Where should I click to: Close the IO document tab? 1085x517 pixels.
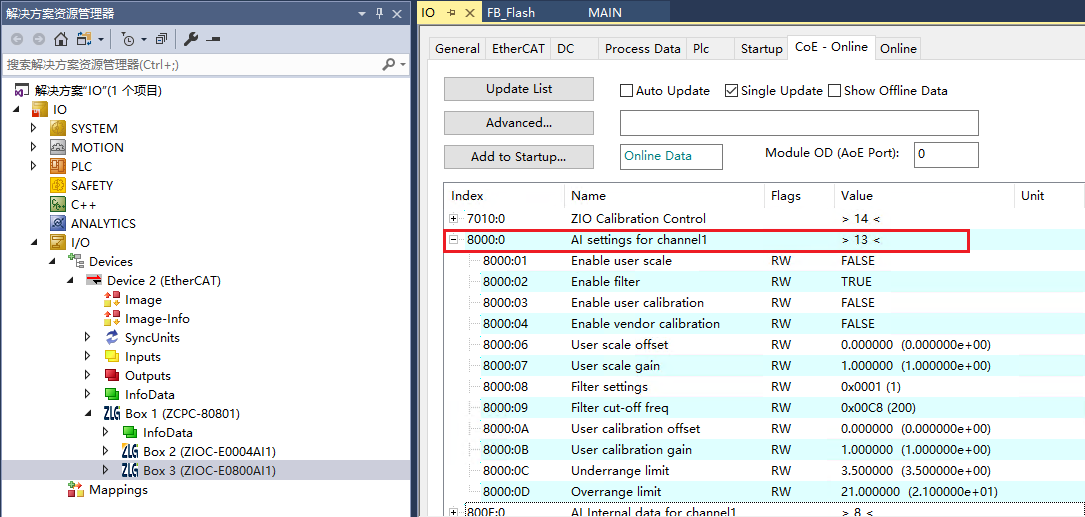(x=471, y=12)
